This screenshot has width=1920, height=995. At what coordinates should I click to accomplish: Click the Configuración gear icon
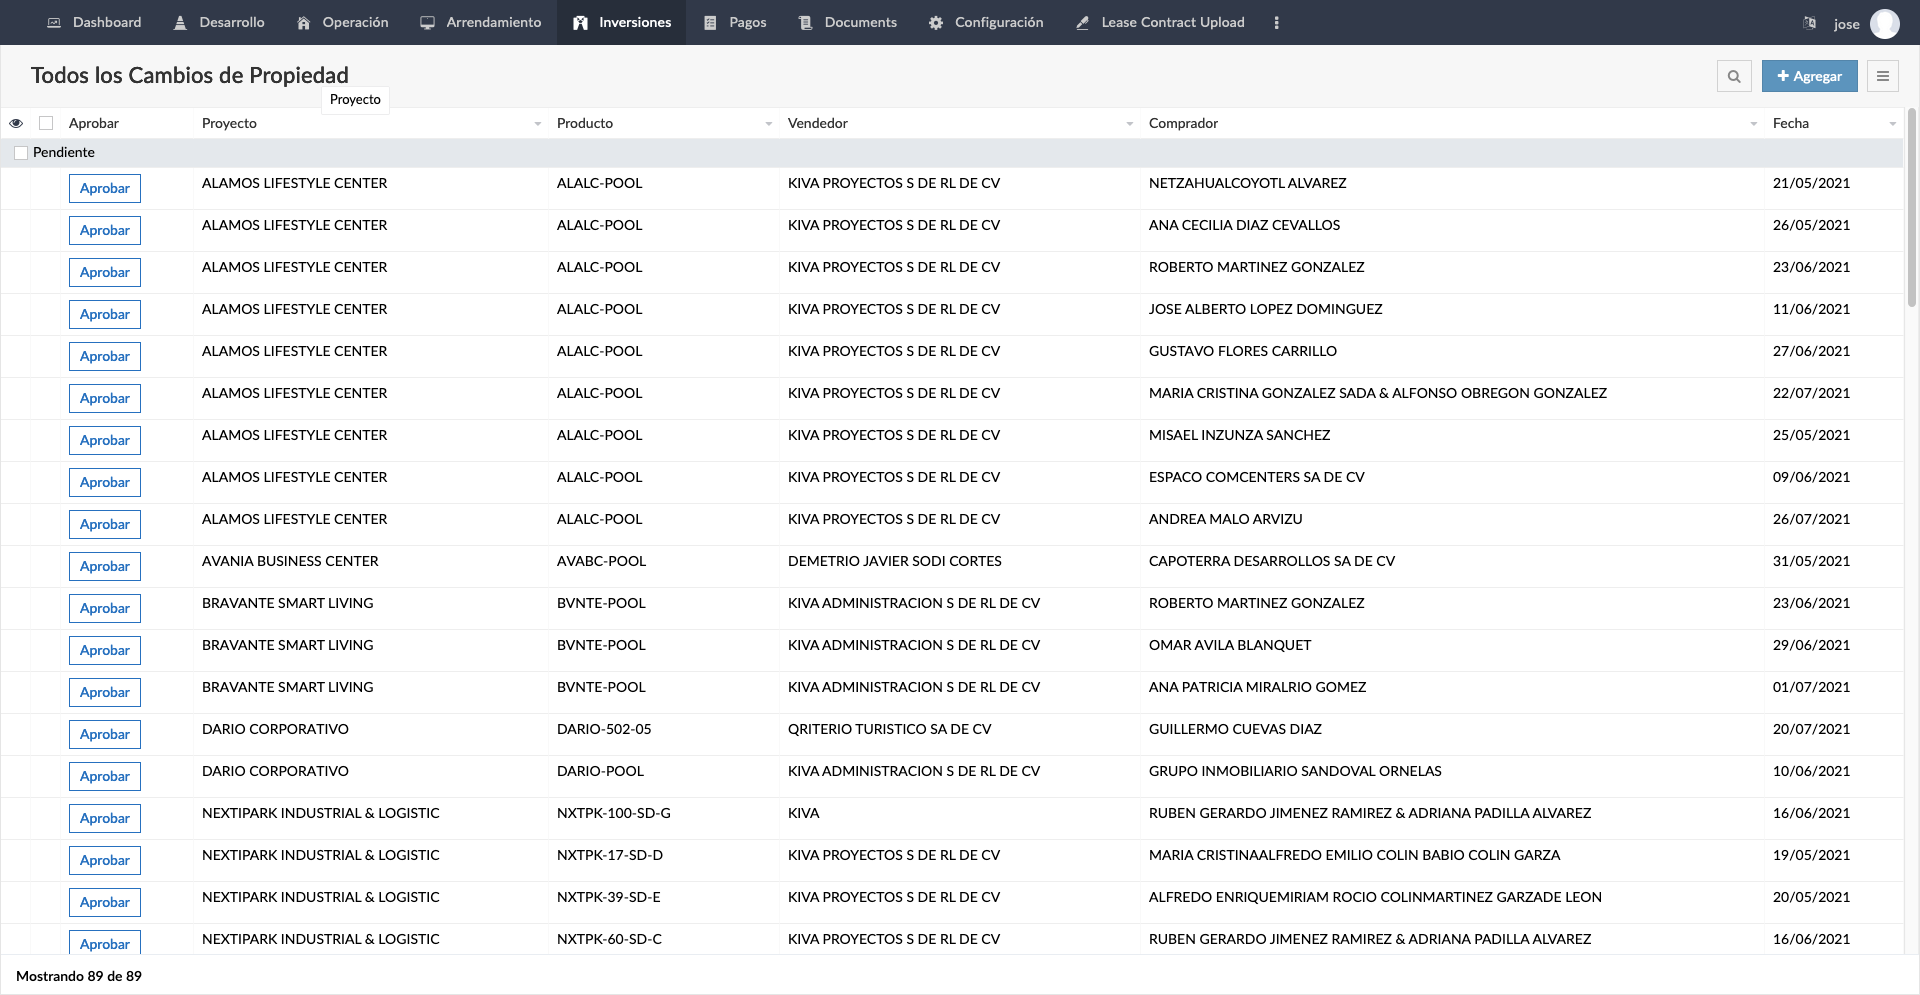click(936, 23)
